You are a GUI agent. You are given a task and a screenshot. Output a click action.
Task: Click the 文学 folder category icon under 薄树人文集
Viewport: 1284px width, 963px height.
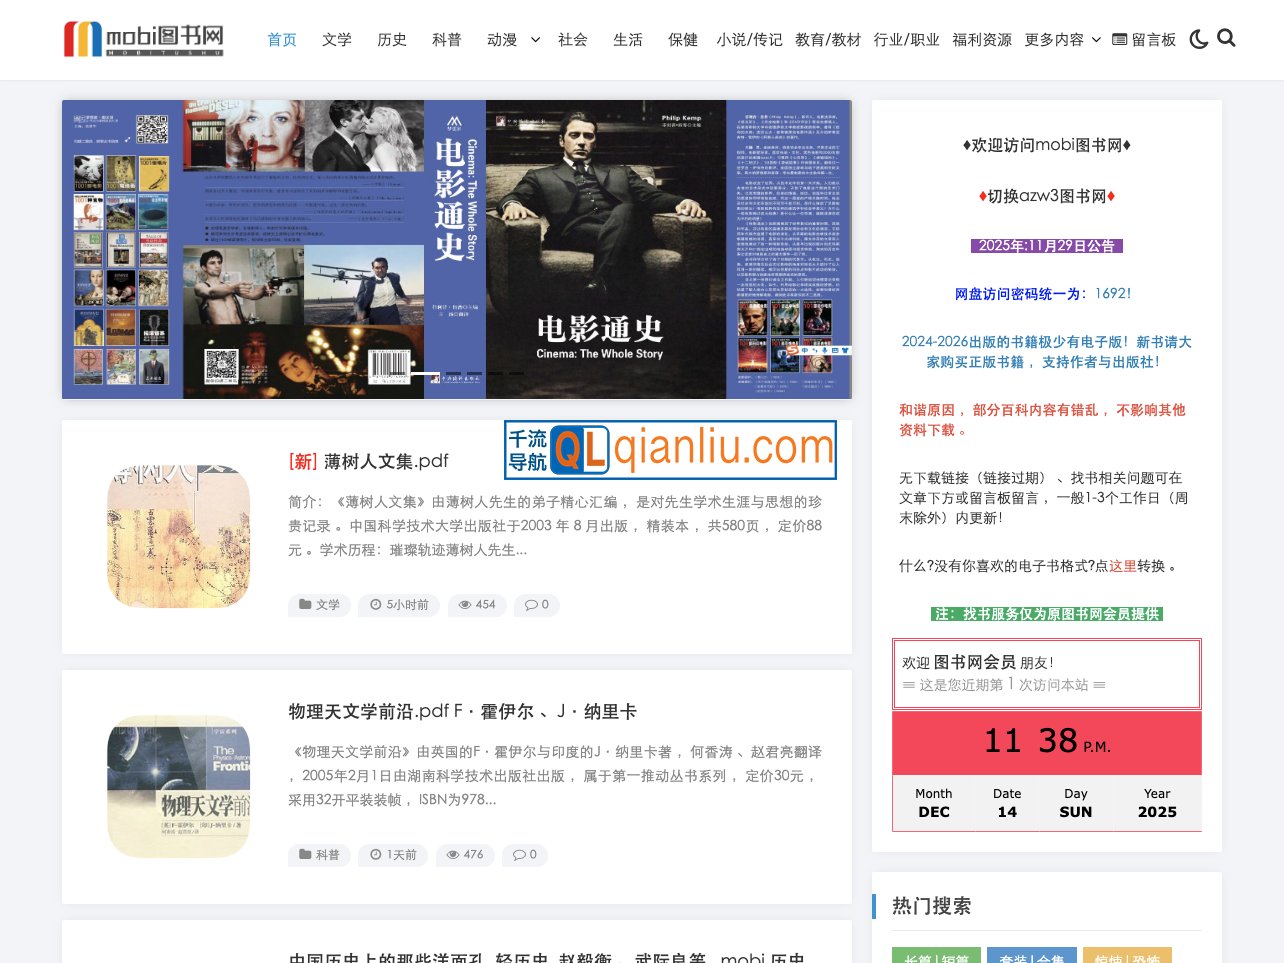[305, 605]
